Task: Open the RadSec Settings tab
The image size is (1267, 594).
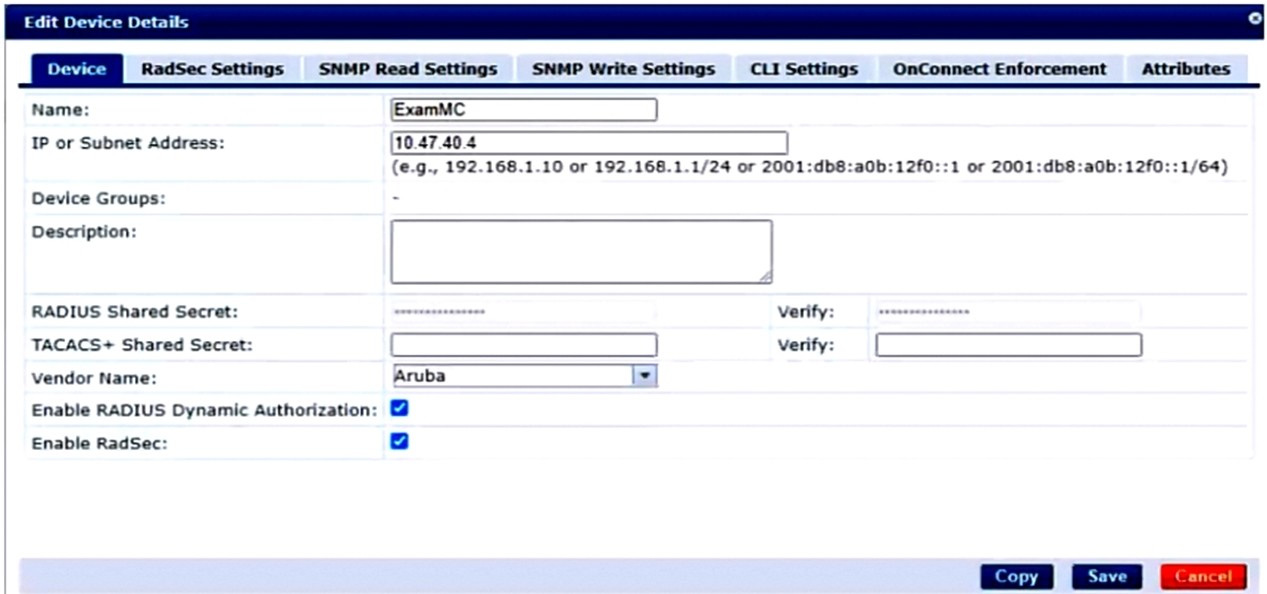Action: [212, 69]
